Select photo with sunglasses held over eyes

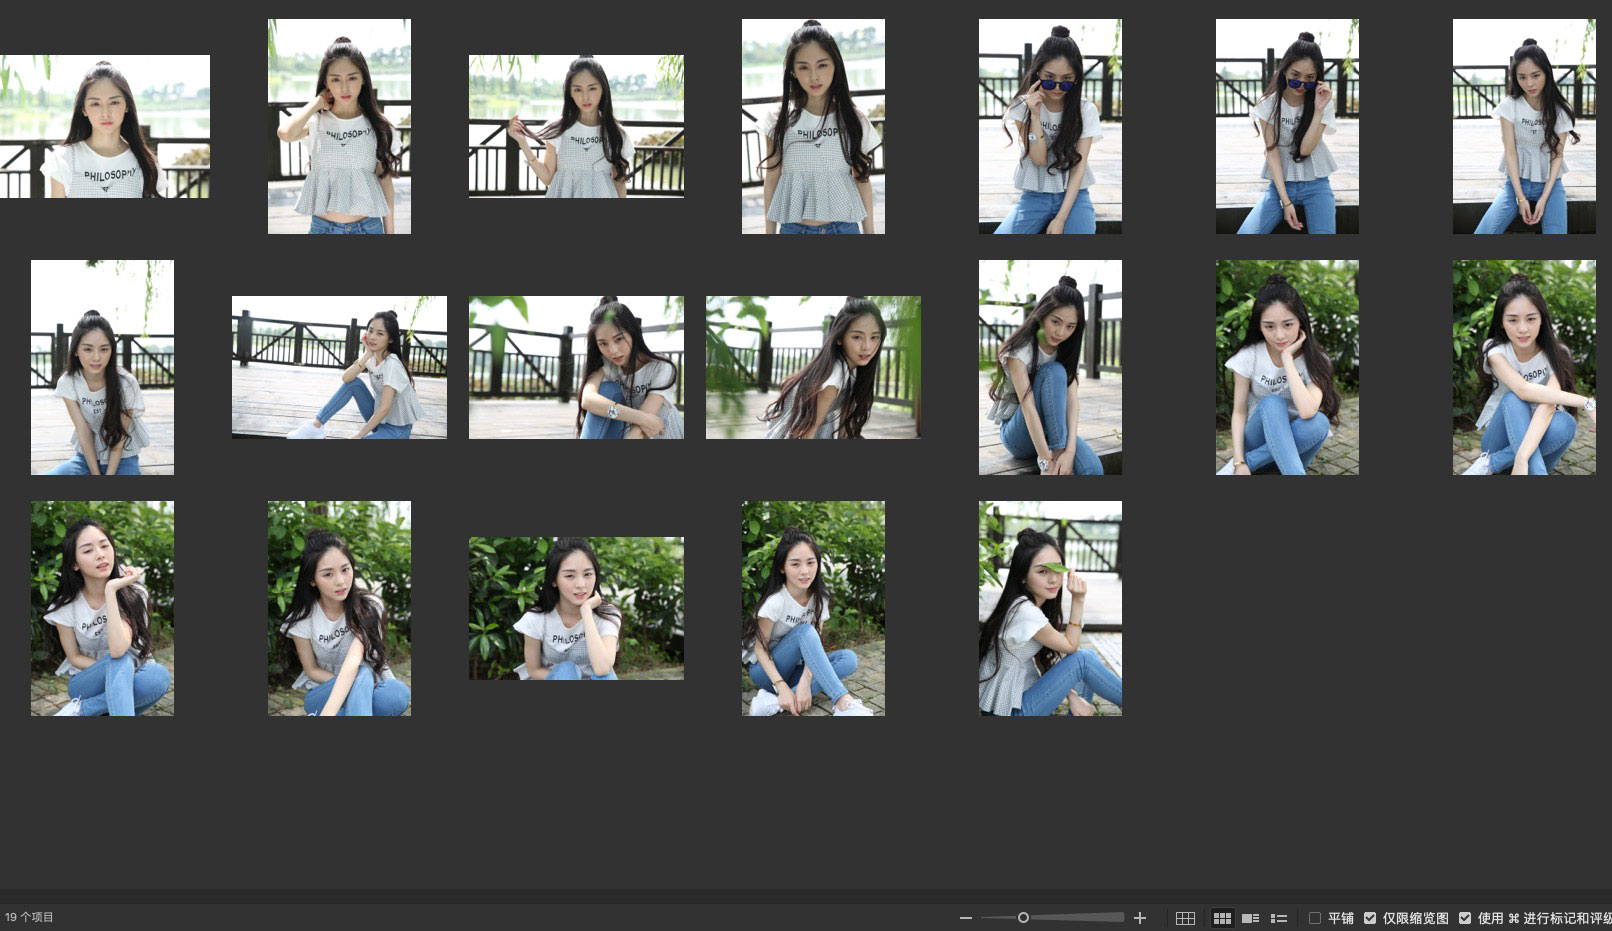point(1050,126)
